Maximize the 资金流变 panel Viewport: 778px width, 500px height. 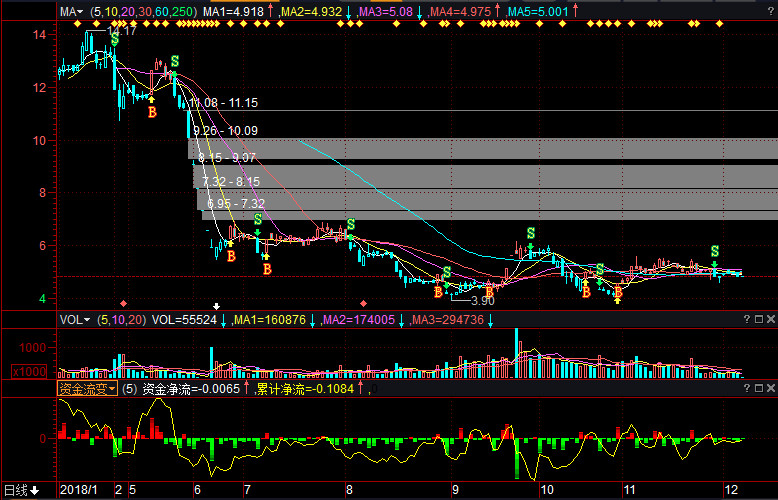coord(758,387)
